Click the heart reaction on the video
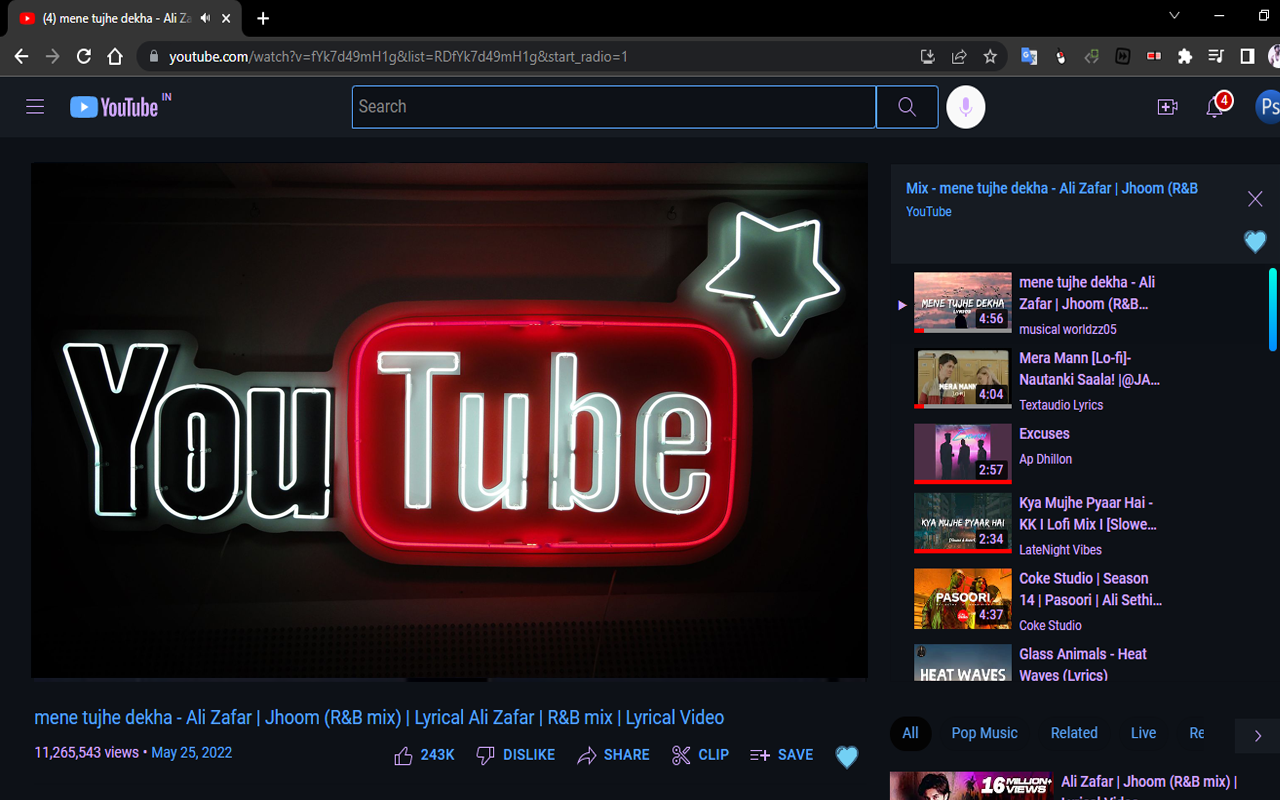 coord(846,757)
